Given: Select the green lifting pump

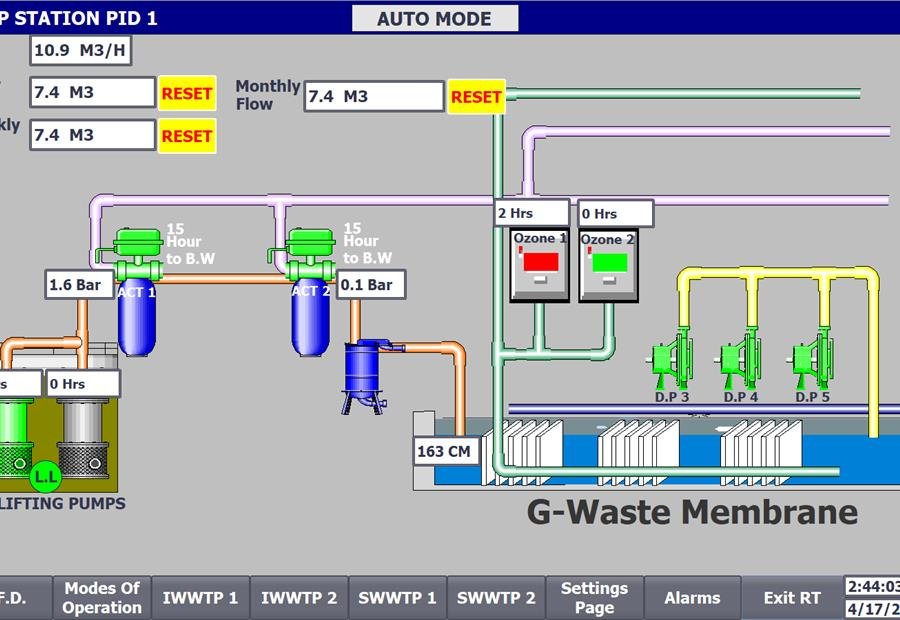Looking at the screenshot, I should (15, 438).
